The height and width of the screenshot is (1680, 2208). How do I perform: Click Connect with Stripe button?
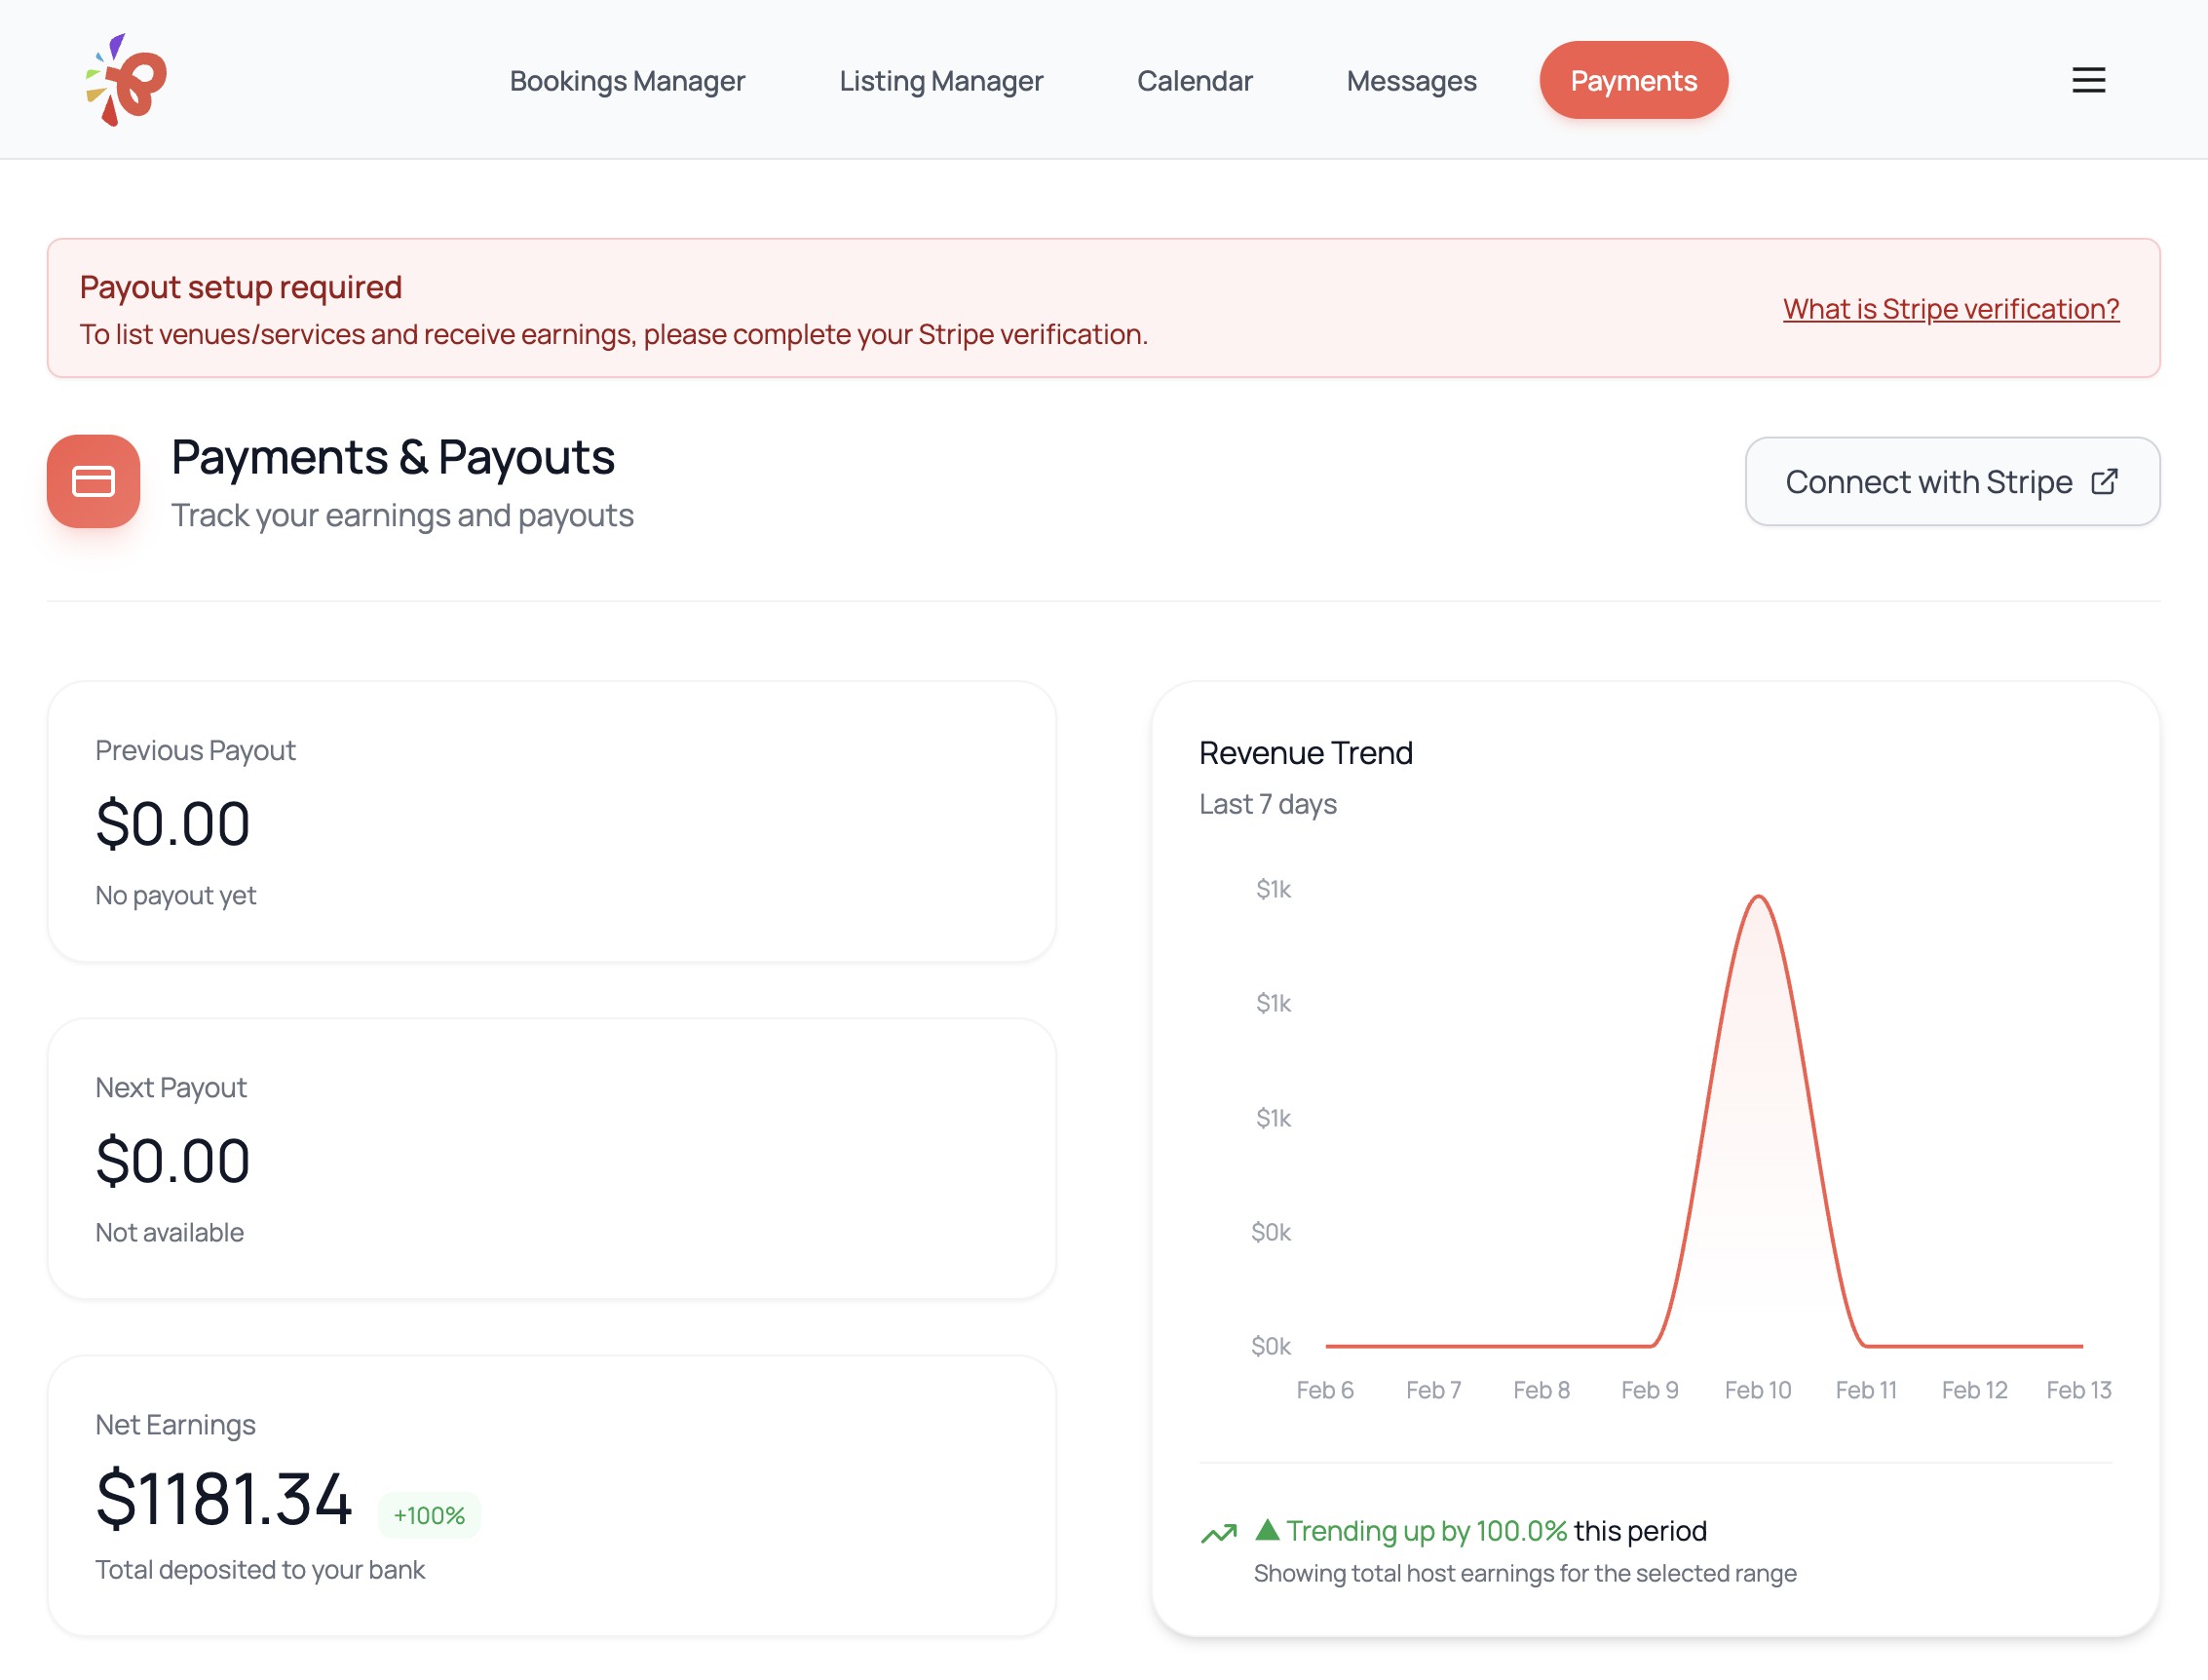1952,482
